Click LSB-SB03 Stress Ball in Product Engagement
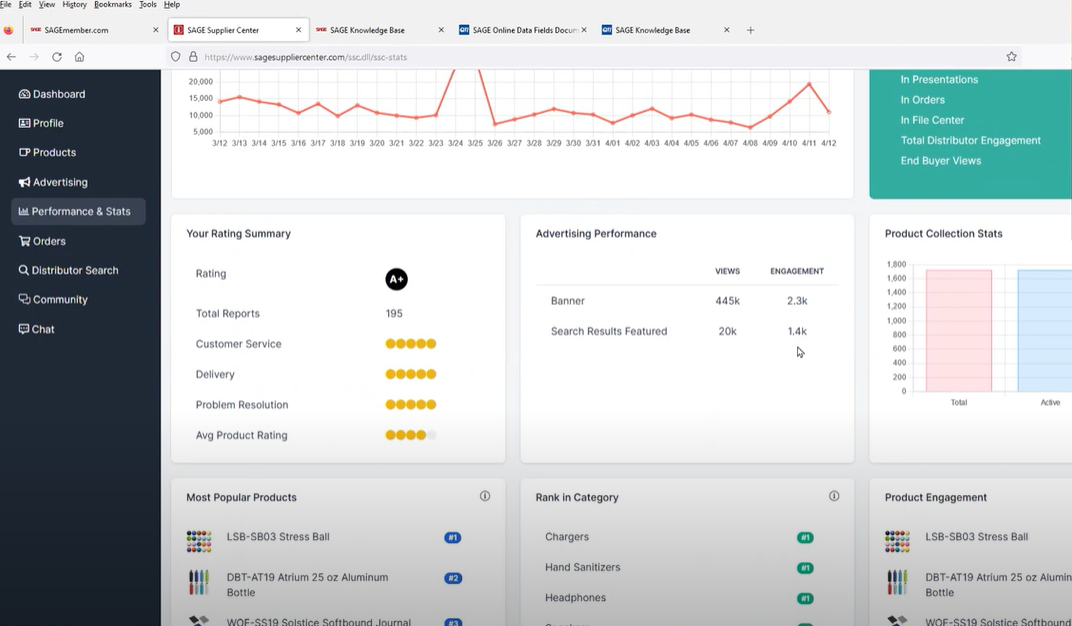The width and height of the screenshot is (1072, 626). coord(976,536)
